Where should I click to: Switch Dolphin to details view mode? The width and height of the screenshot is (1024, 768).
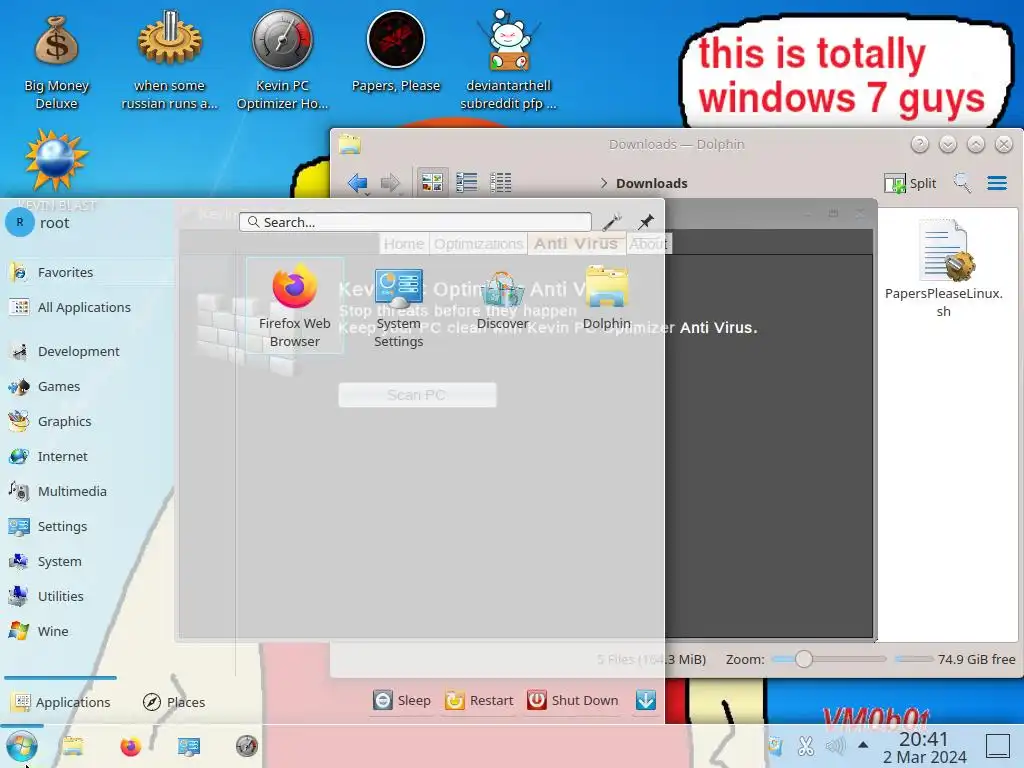[x=501, y=182]
